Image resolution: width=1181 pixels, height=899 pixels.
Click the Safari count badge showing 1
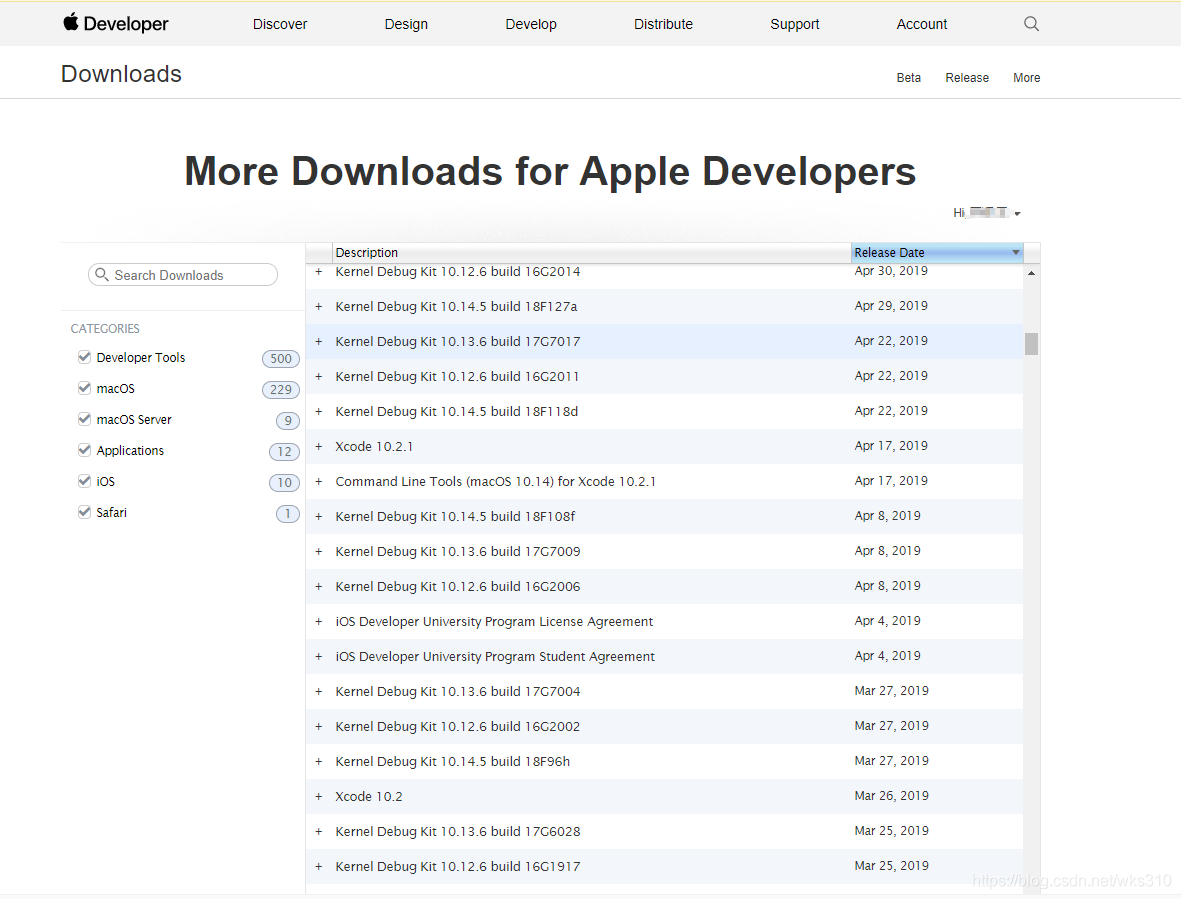click(287, 513)
